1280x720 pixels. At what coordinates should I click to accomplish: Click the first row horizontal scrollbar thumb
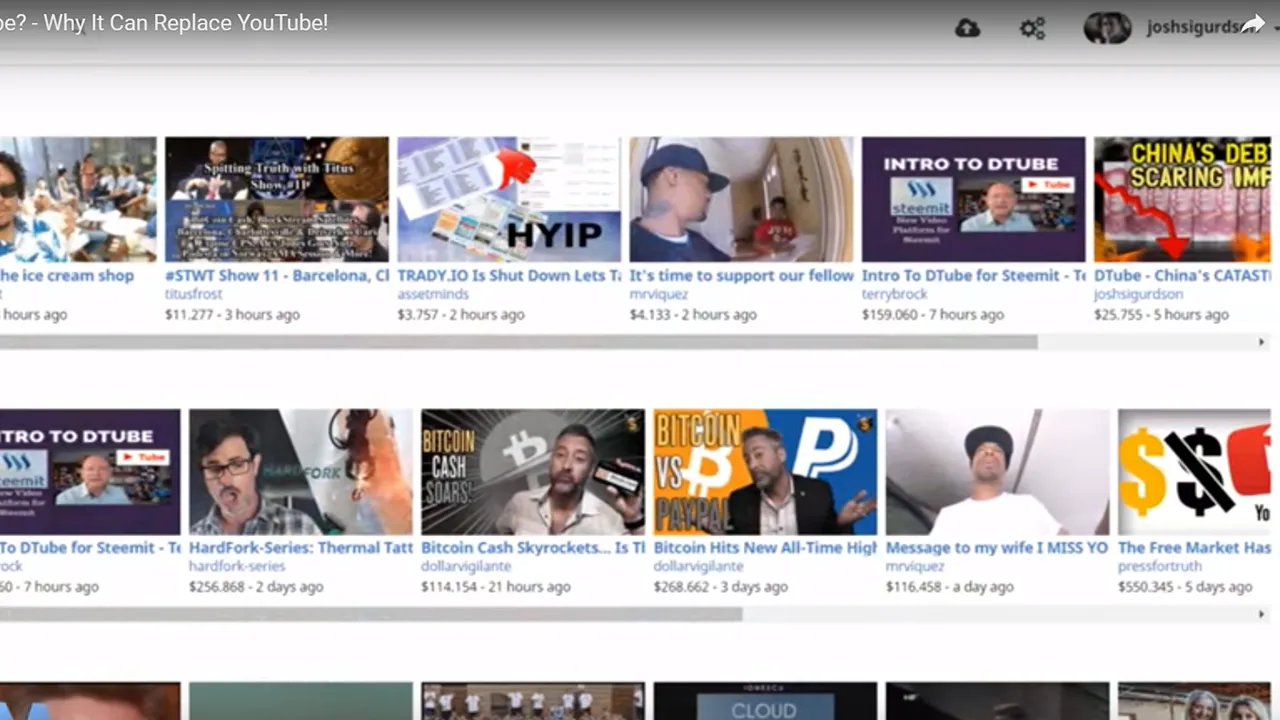[x=518, y=342]
